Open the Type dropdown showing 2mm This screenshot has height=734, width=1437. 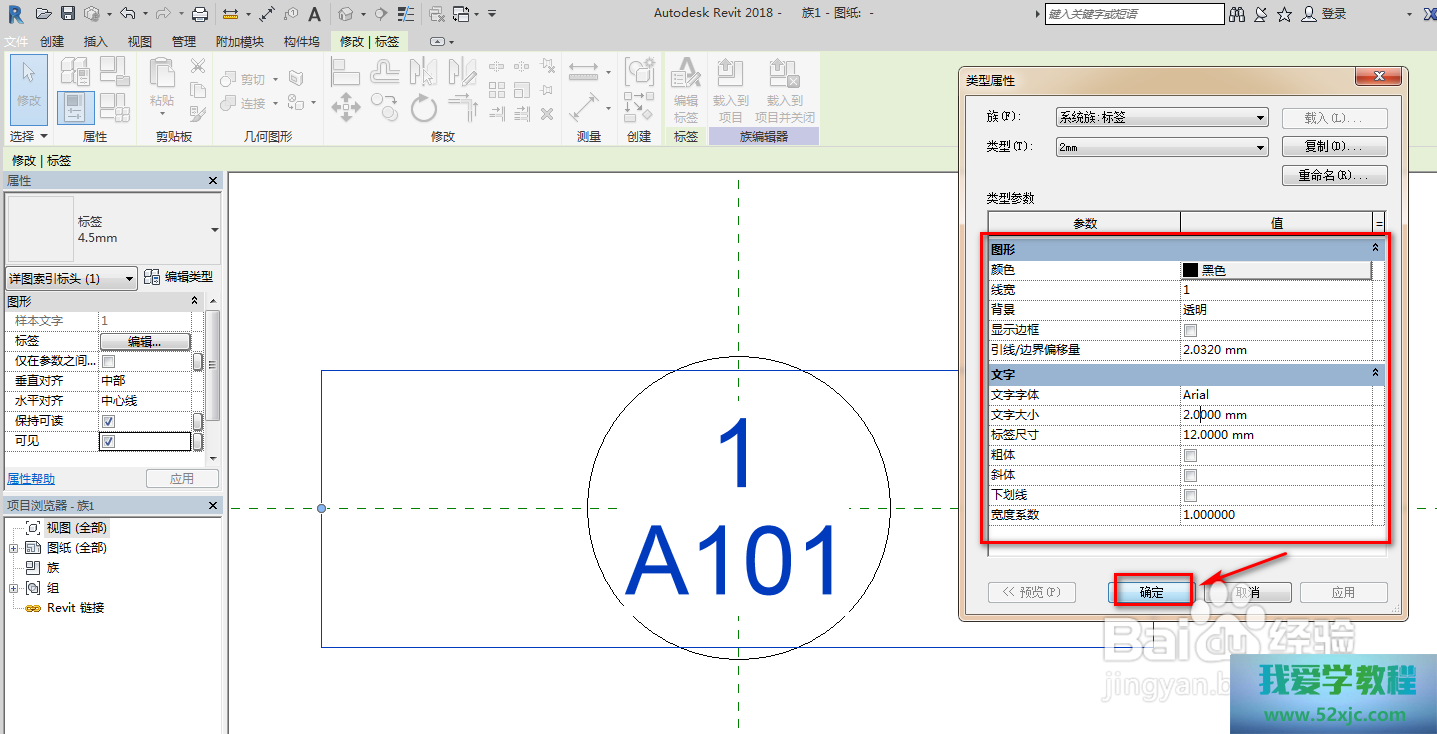(x=1161, y=147)
